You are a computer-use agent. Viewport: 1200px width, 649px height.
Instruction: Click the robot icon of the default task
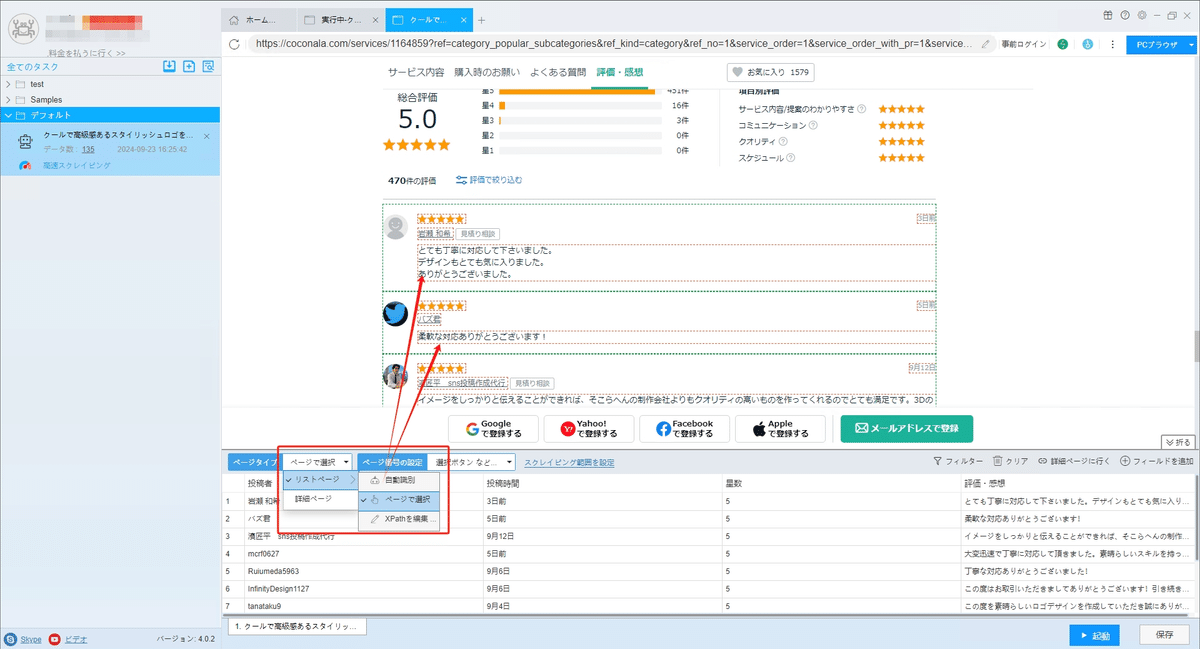click(27, 141)
